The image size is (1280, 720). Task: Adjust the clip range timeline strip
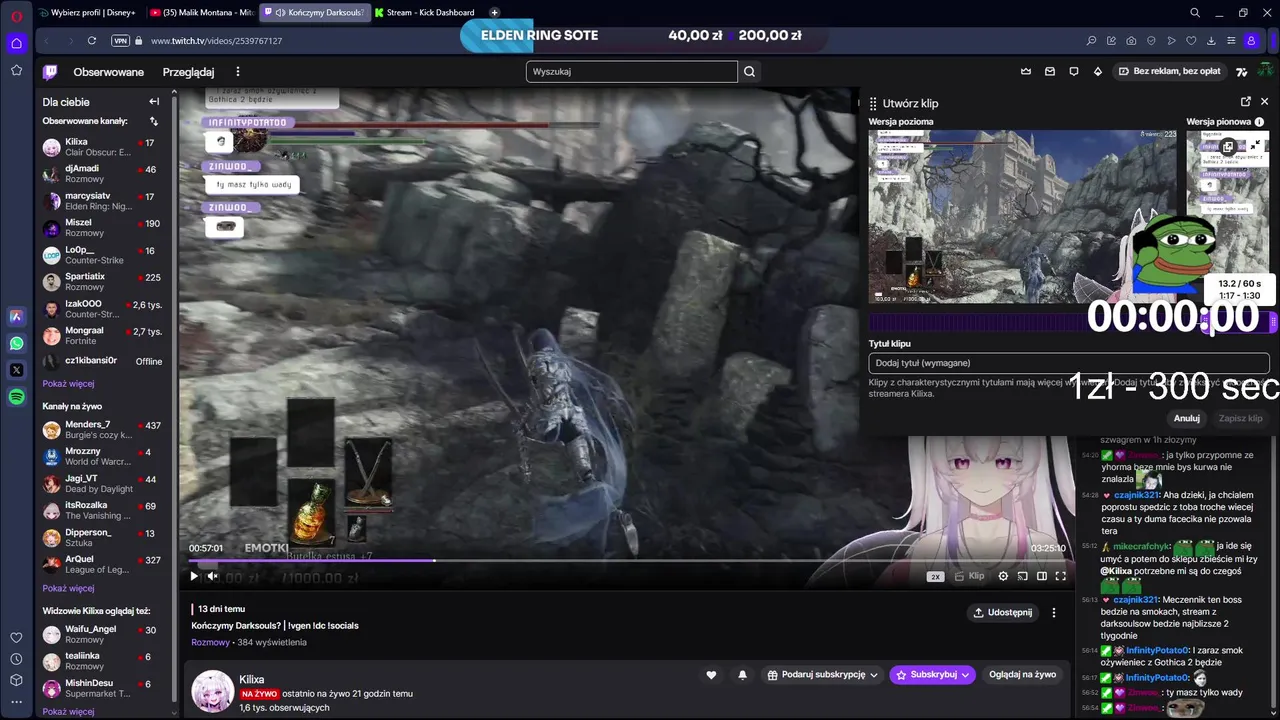[1071, 322]
